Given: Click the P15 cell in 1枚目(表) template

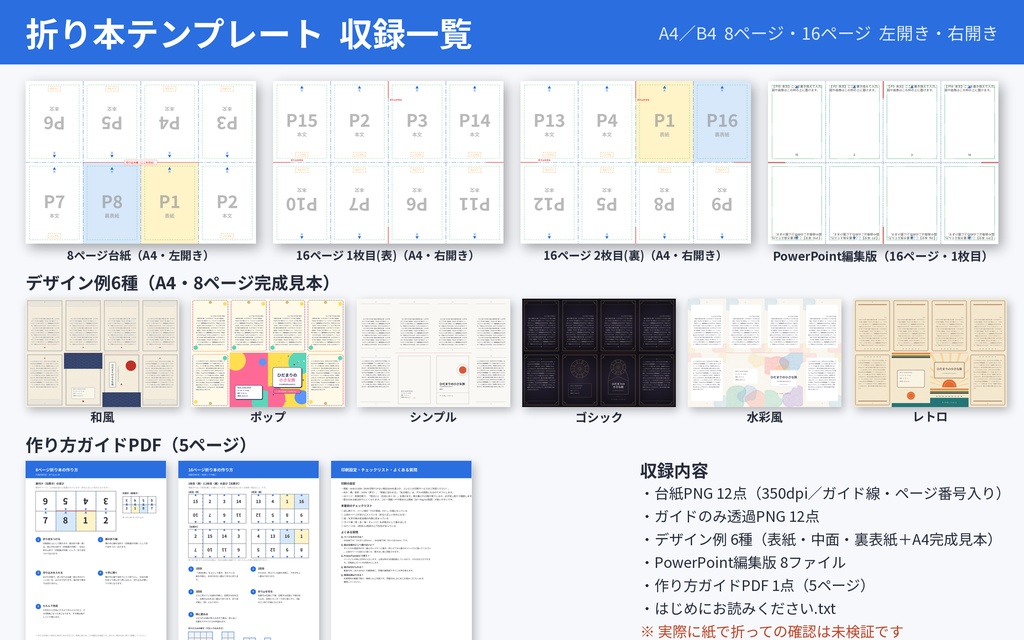Looking at the screenshot, I should click(302, 121).
